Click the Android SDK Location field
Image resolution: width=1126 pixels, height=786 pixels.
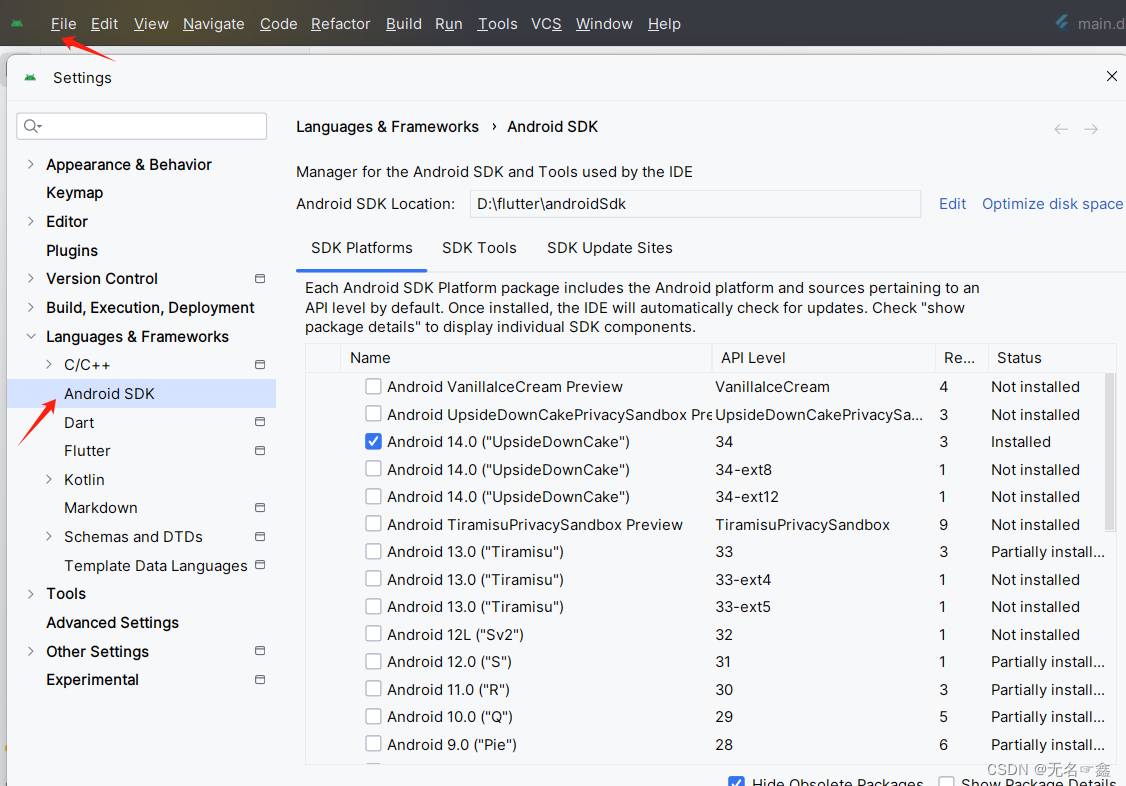[x=695, y=204]
